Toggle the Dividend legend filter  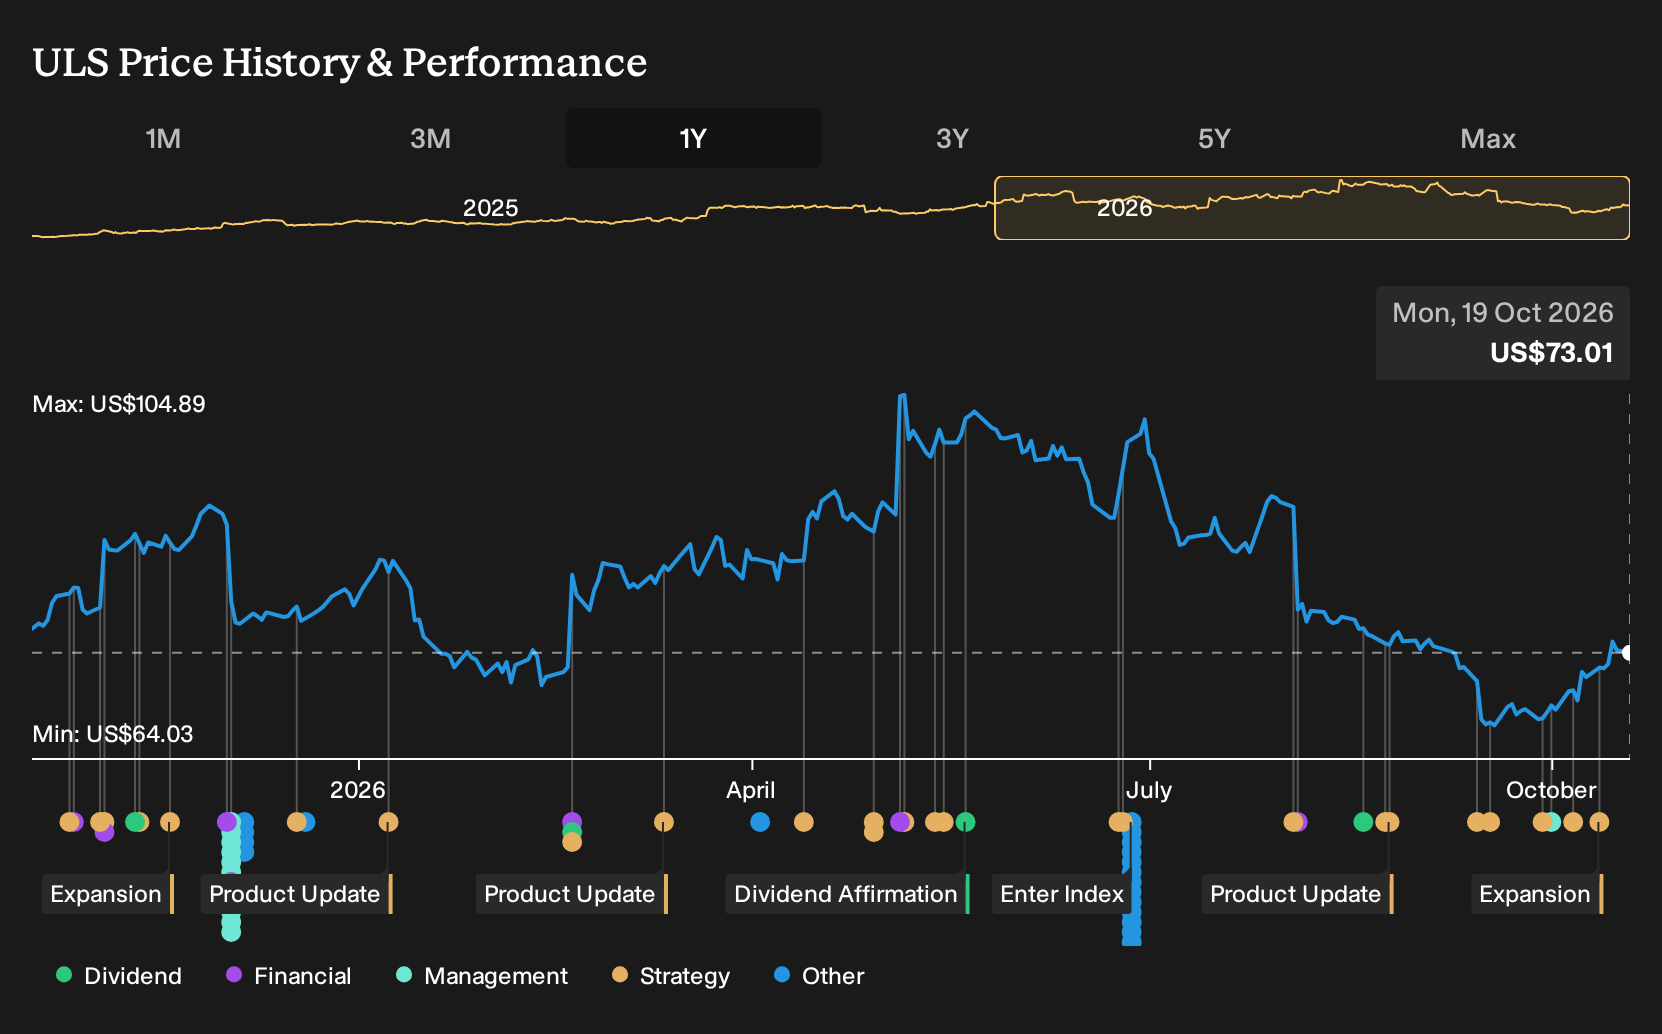(119, 976)
